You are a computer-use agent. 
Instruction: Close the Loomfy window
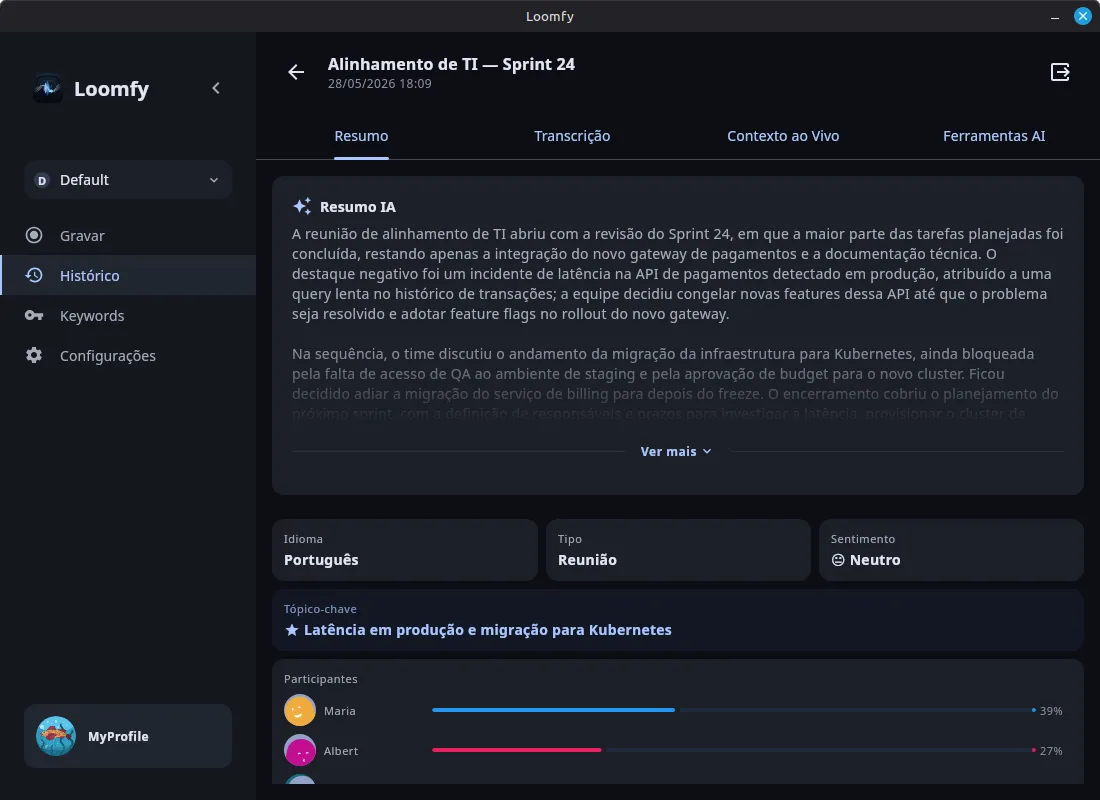tap(1082, 16)
